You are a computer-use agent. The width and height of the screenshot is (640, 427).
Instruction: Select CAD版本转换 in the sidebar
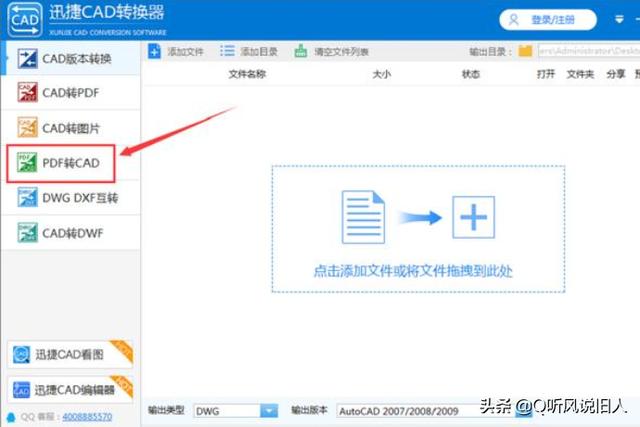[70, 58]
